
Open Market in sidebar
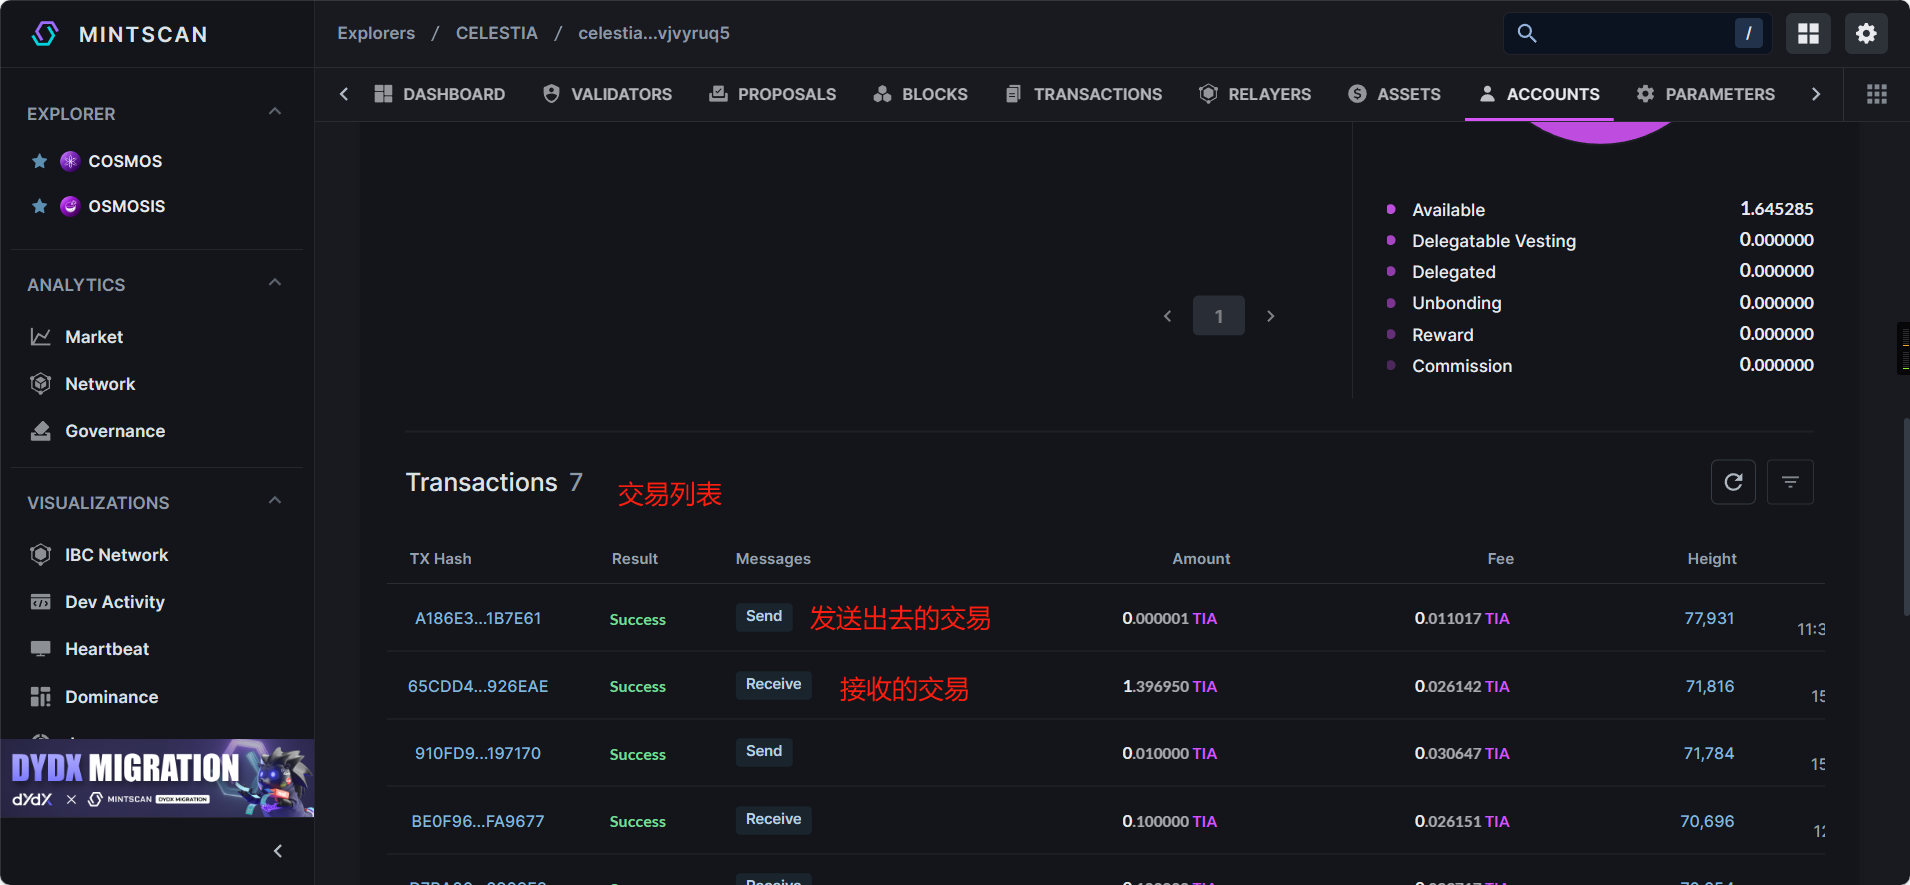(x=94, y=337)
